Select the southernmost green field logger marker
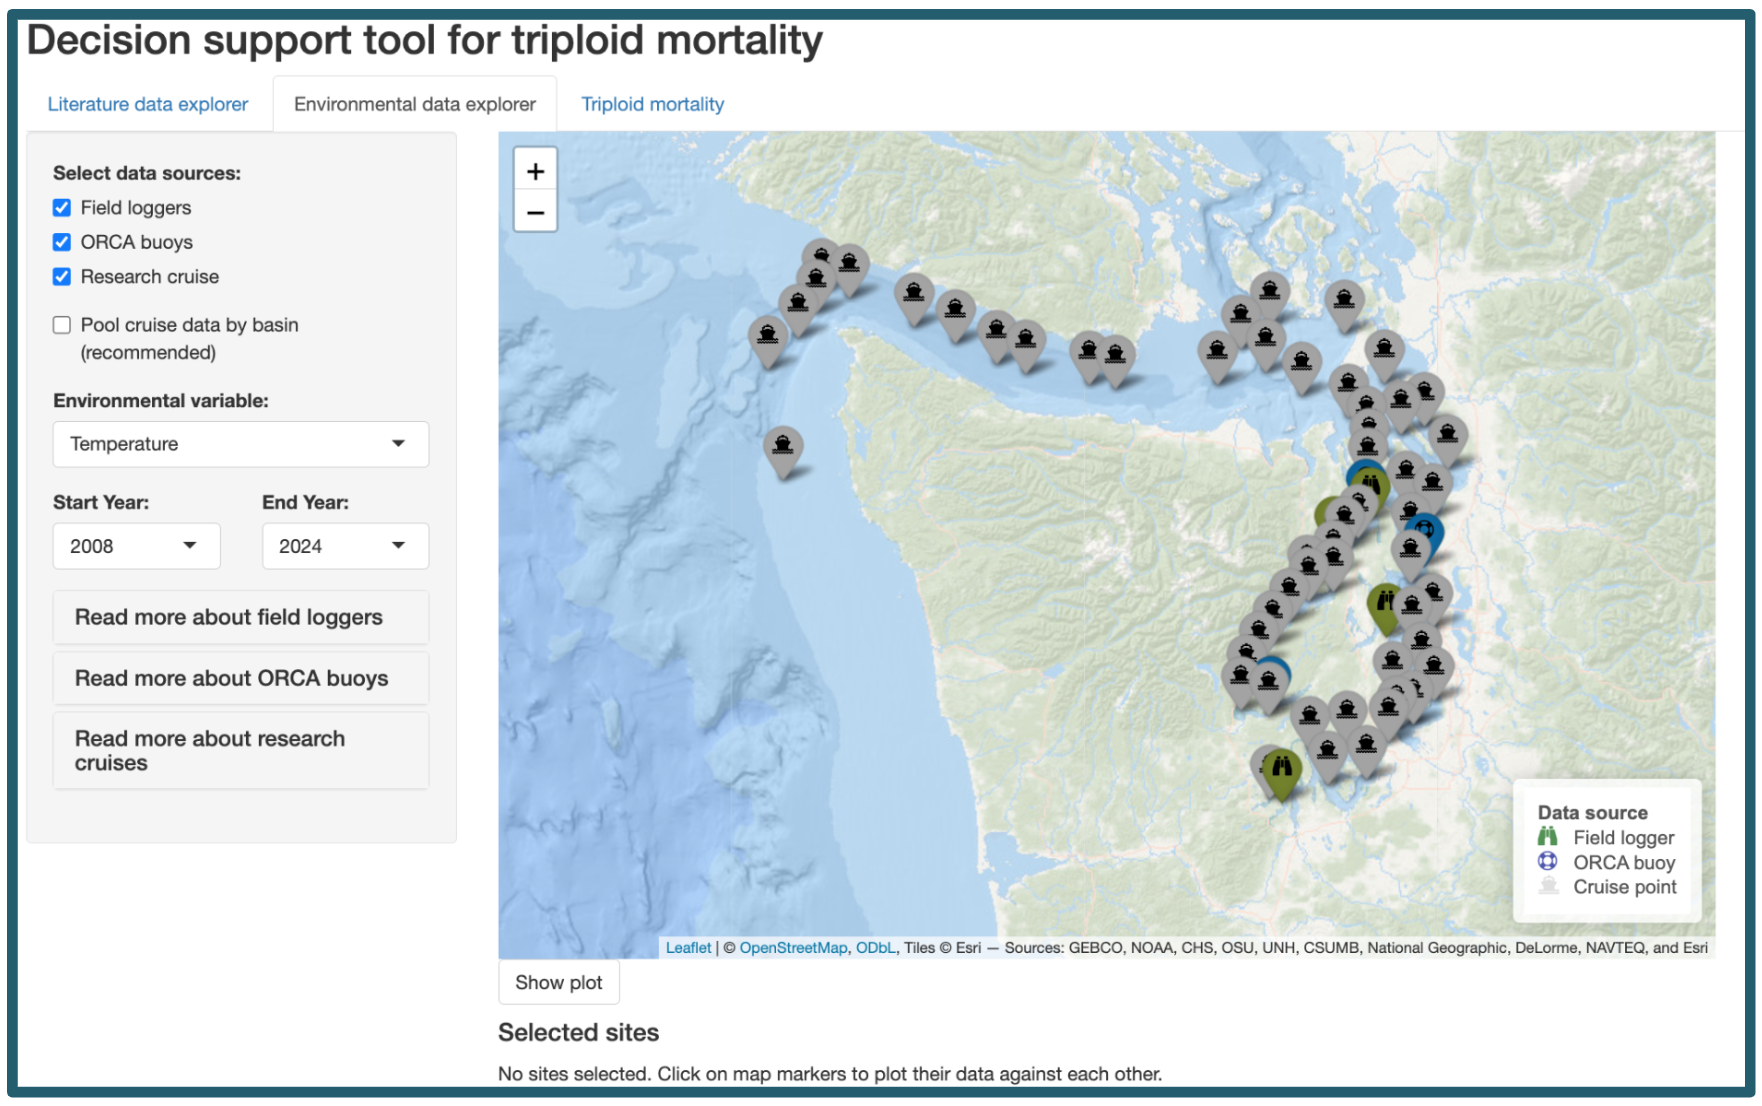The width and height of the screenshot is (1762, 1106). click(x=1281, y=770)
